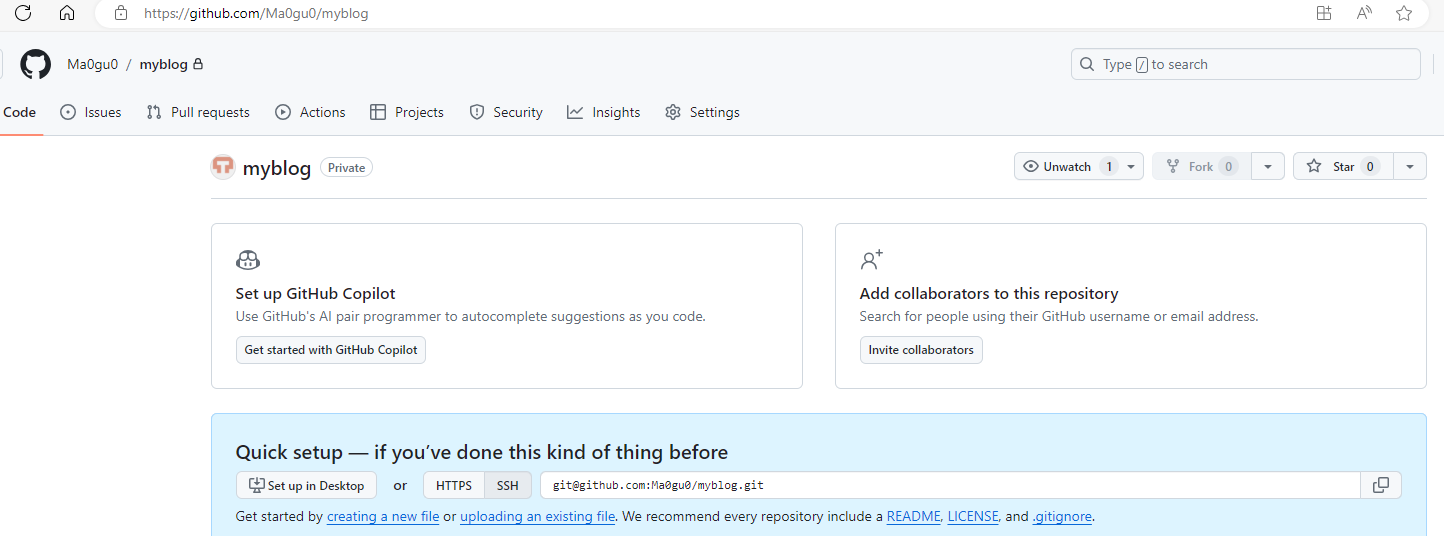
Task: Select the git@github.com clone URL field
Action: (950, 485)
